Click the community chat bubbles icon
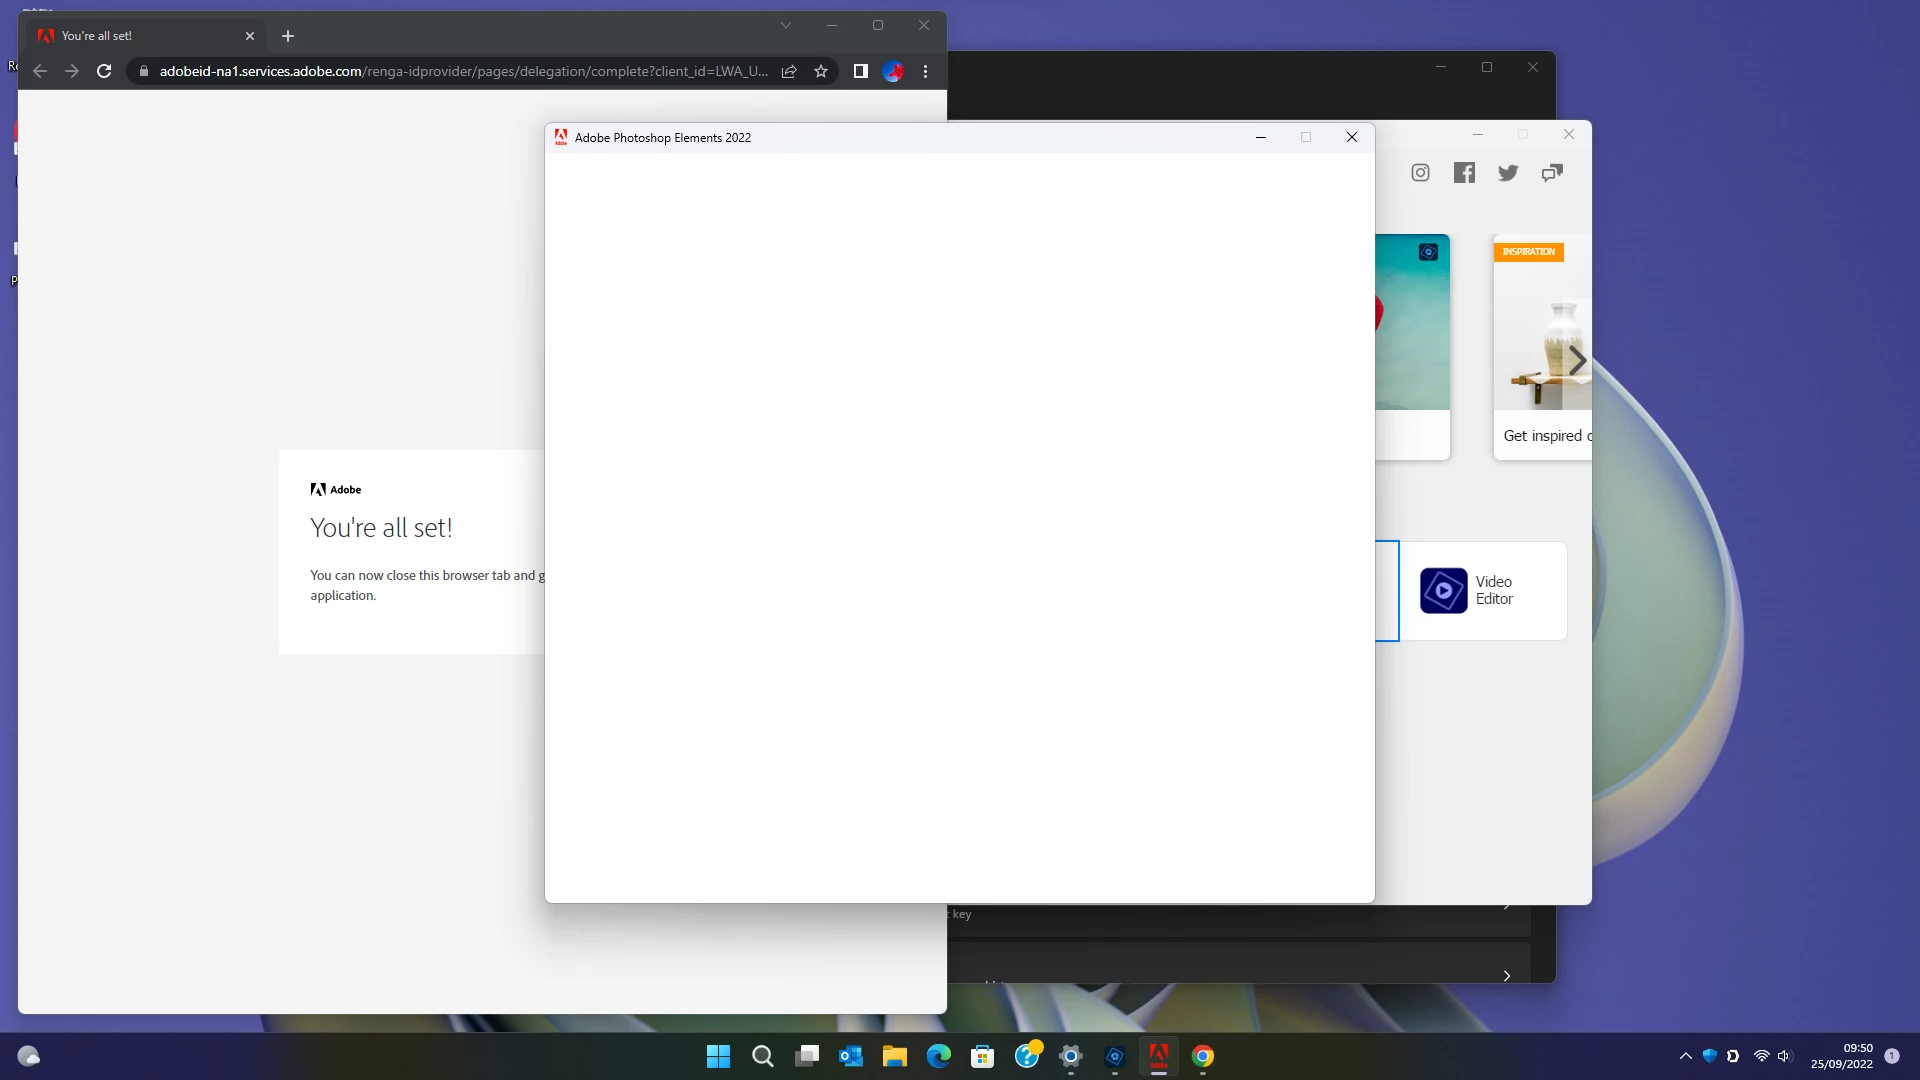1920x1080 pixels. tap(1552, 173)
